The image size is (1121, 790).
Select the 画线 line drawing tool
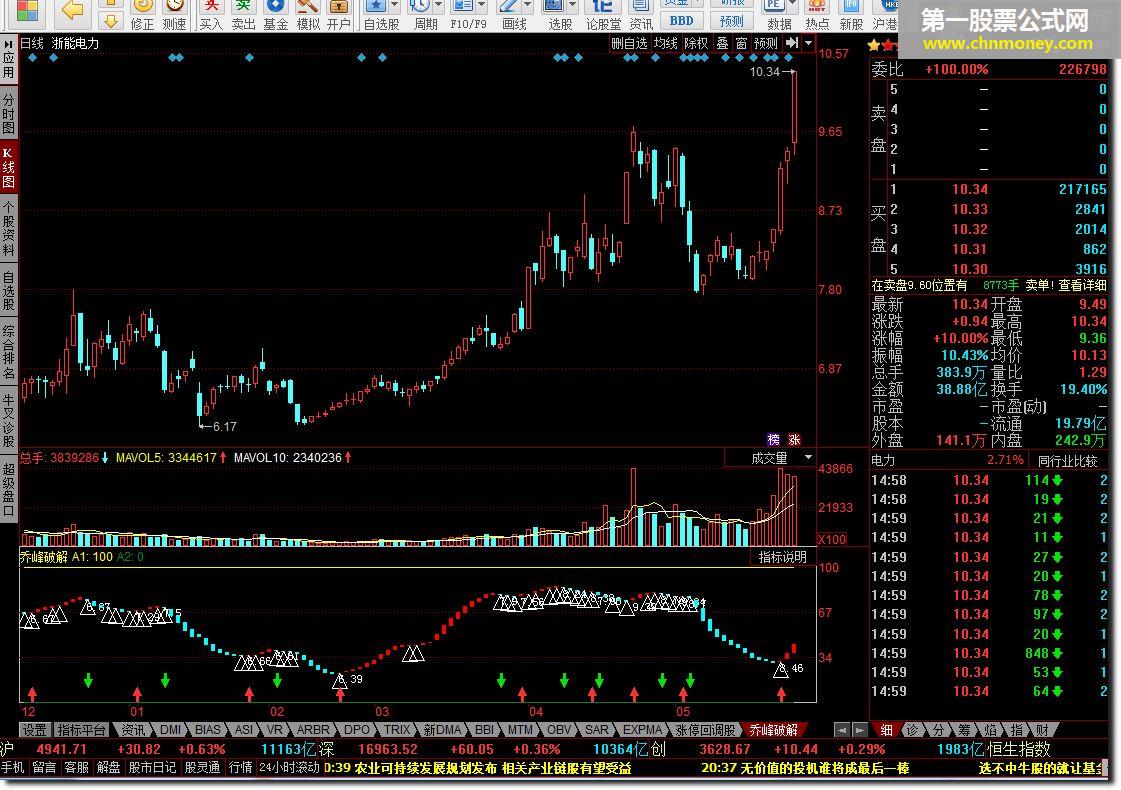coord(510,15)
